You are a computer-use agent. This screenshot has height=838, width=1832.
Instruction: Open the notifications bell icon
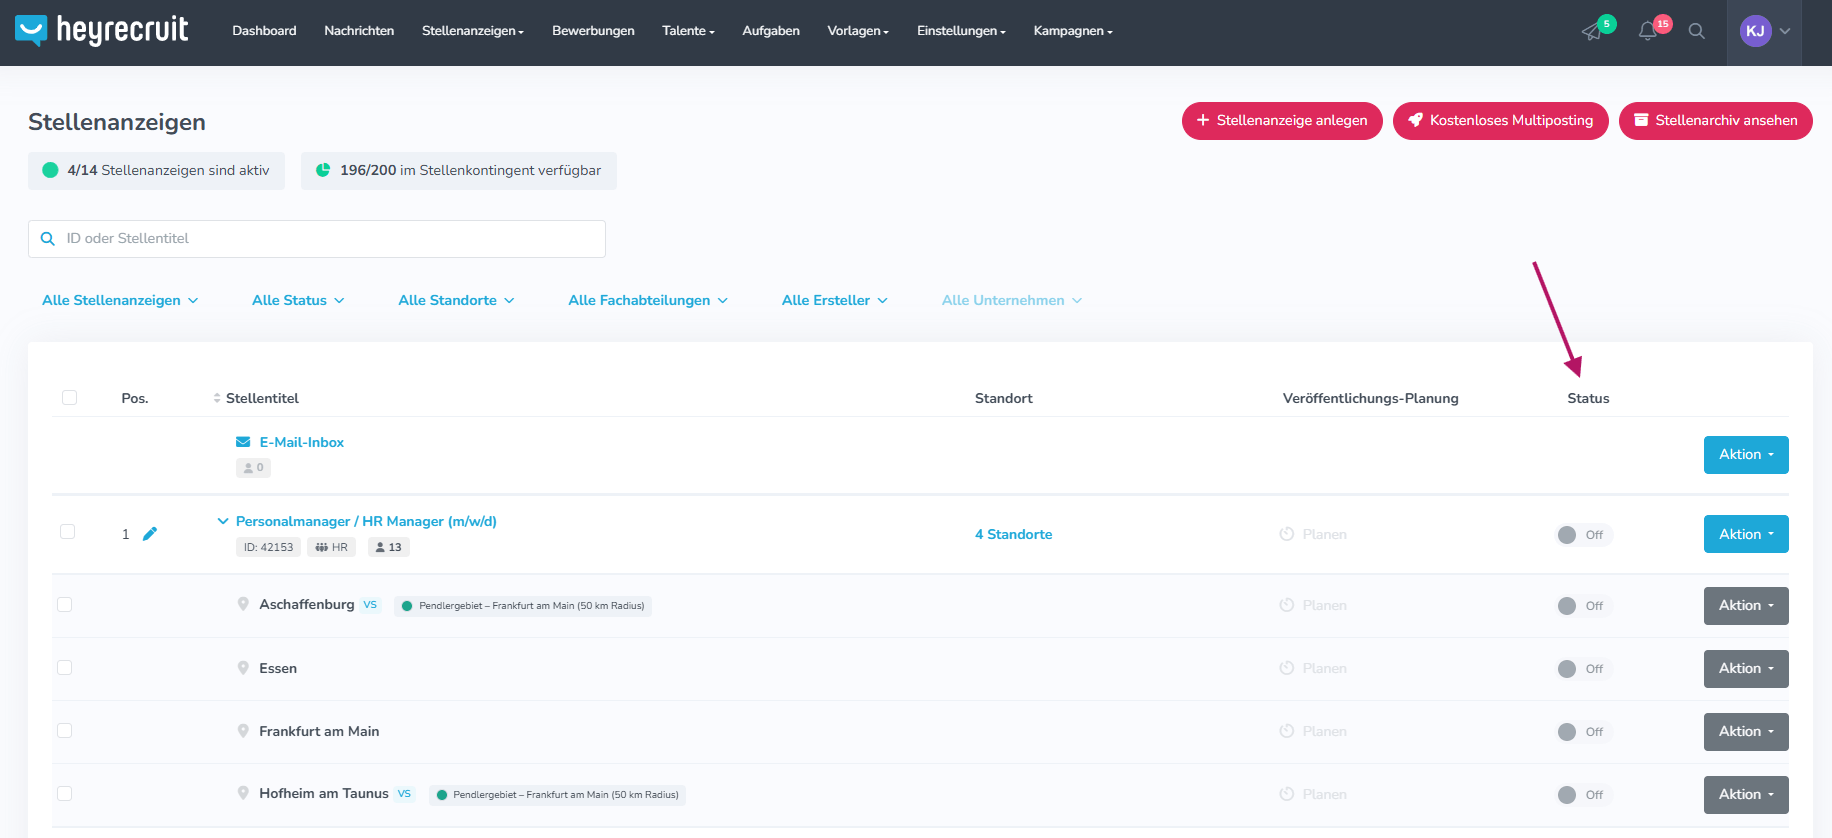point(1648,32)
